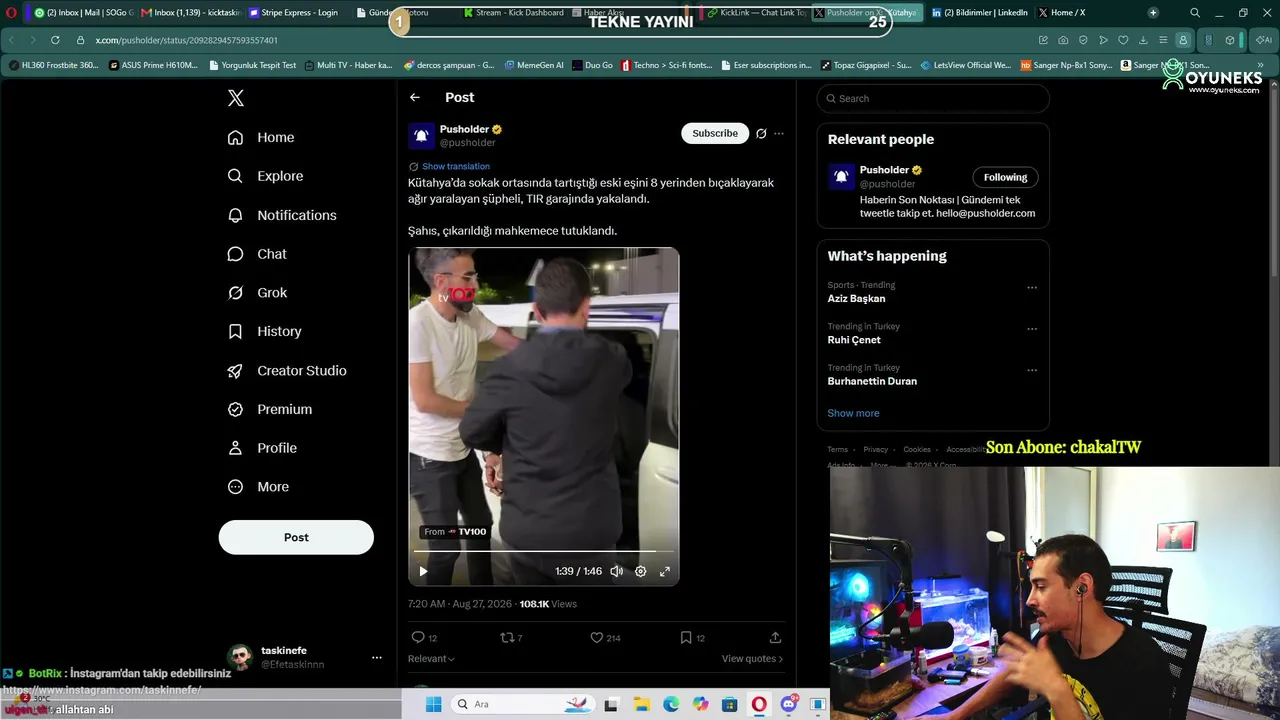The height and width of the screenshot is (720, 1280).
Task: Go to Home in the sidebar
Action: coord(261,137)
